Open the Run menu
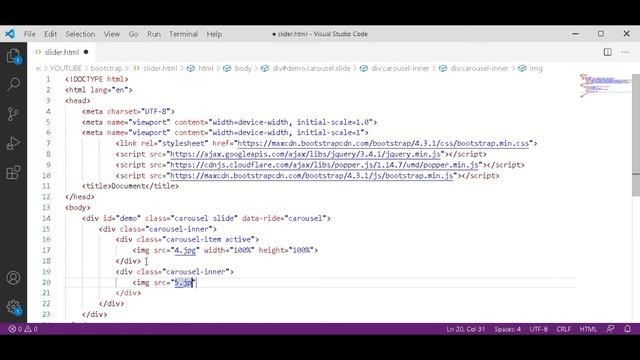Image resolution: width=640 pixels, height=360 pixels. pyautogui.click(x=154, y=34)
